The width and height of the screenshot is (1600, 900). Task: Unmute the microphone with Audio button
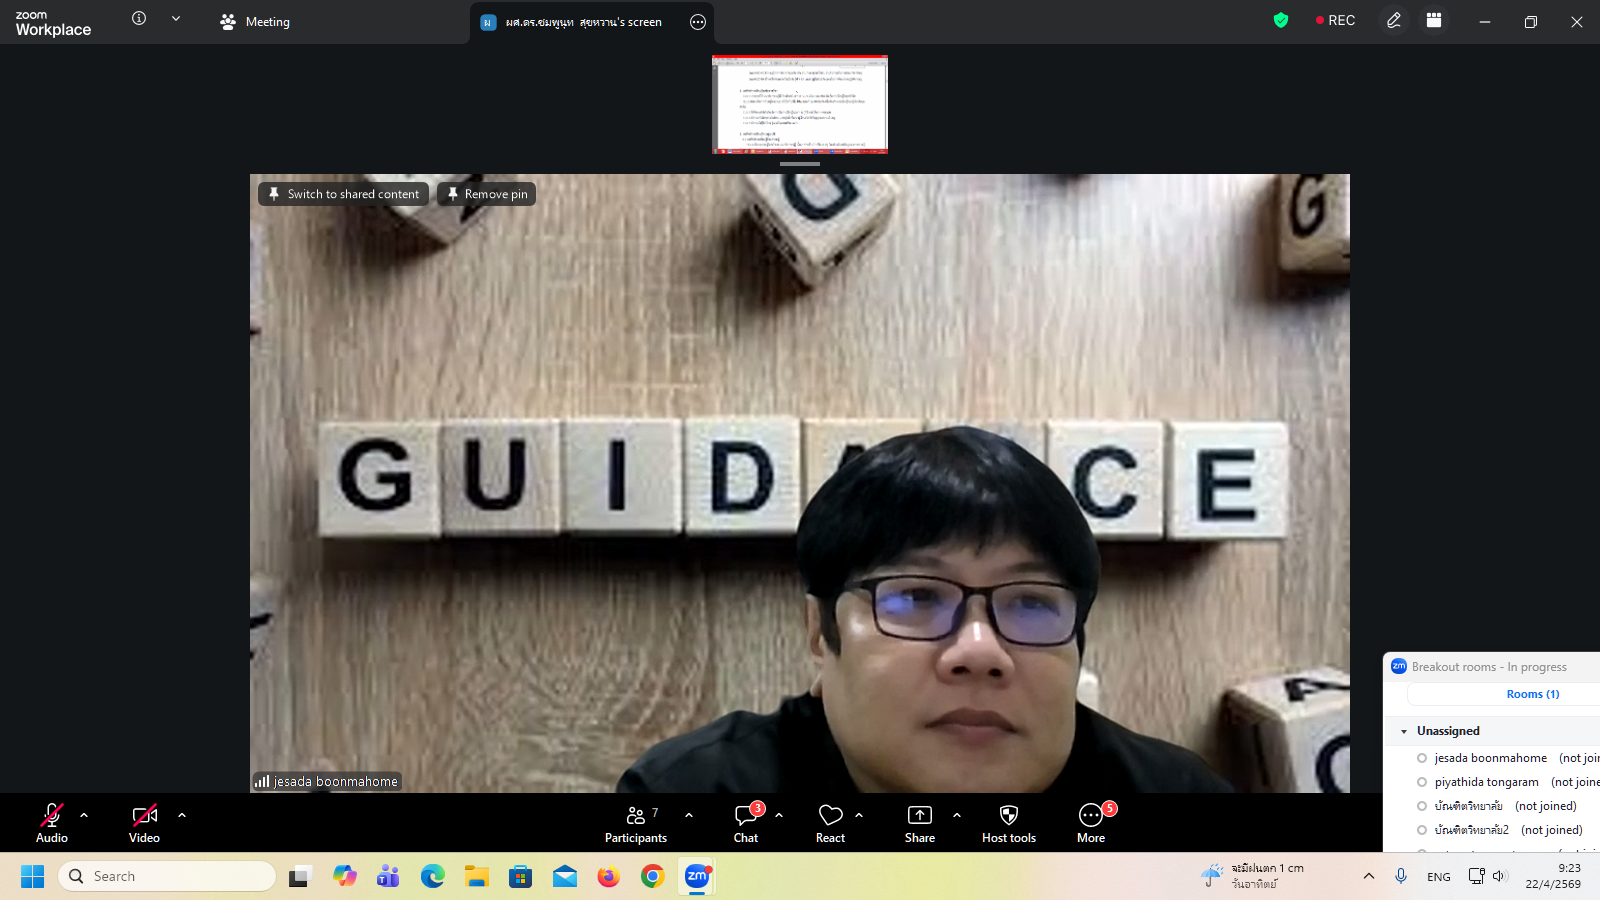[x=52, y=824]
